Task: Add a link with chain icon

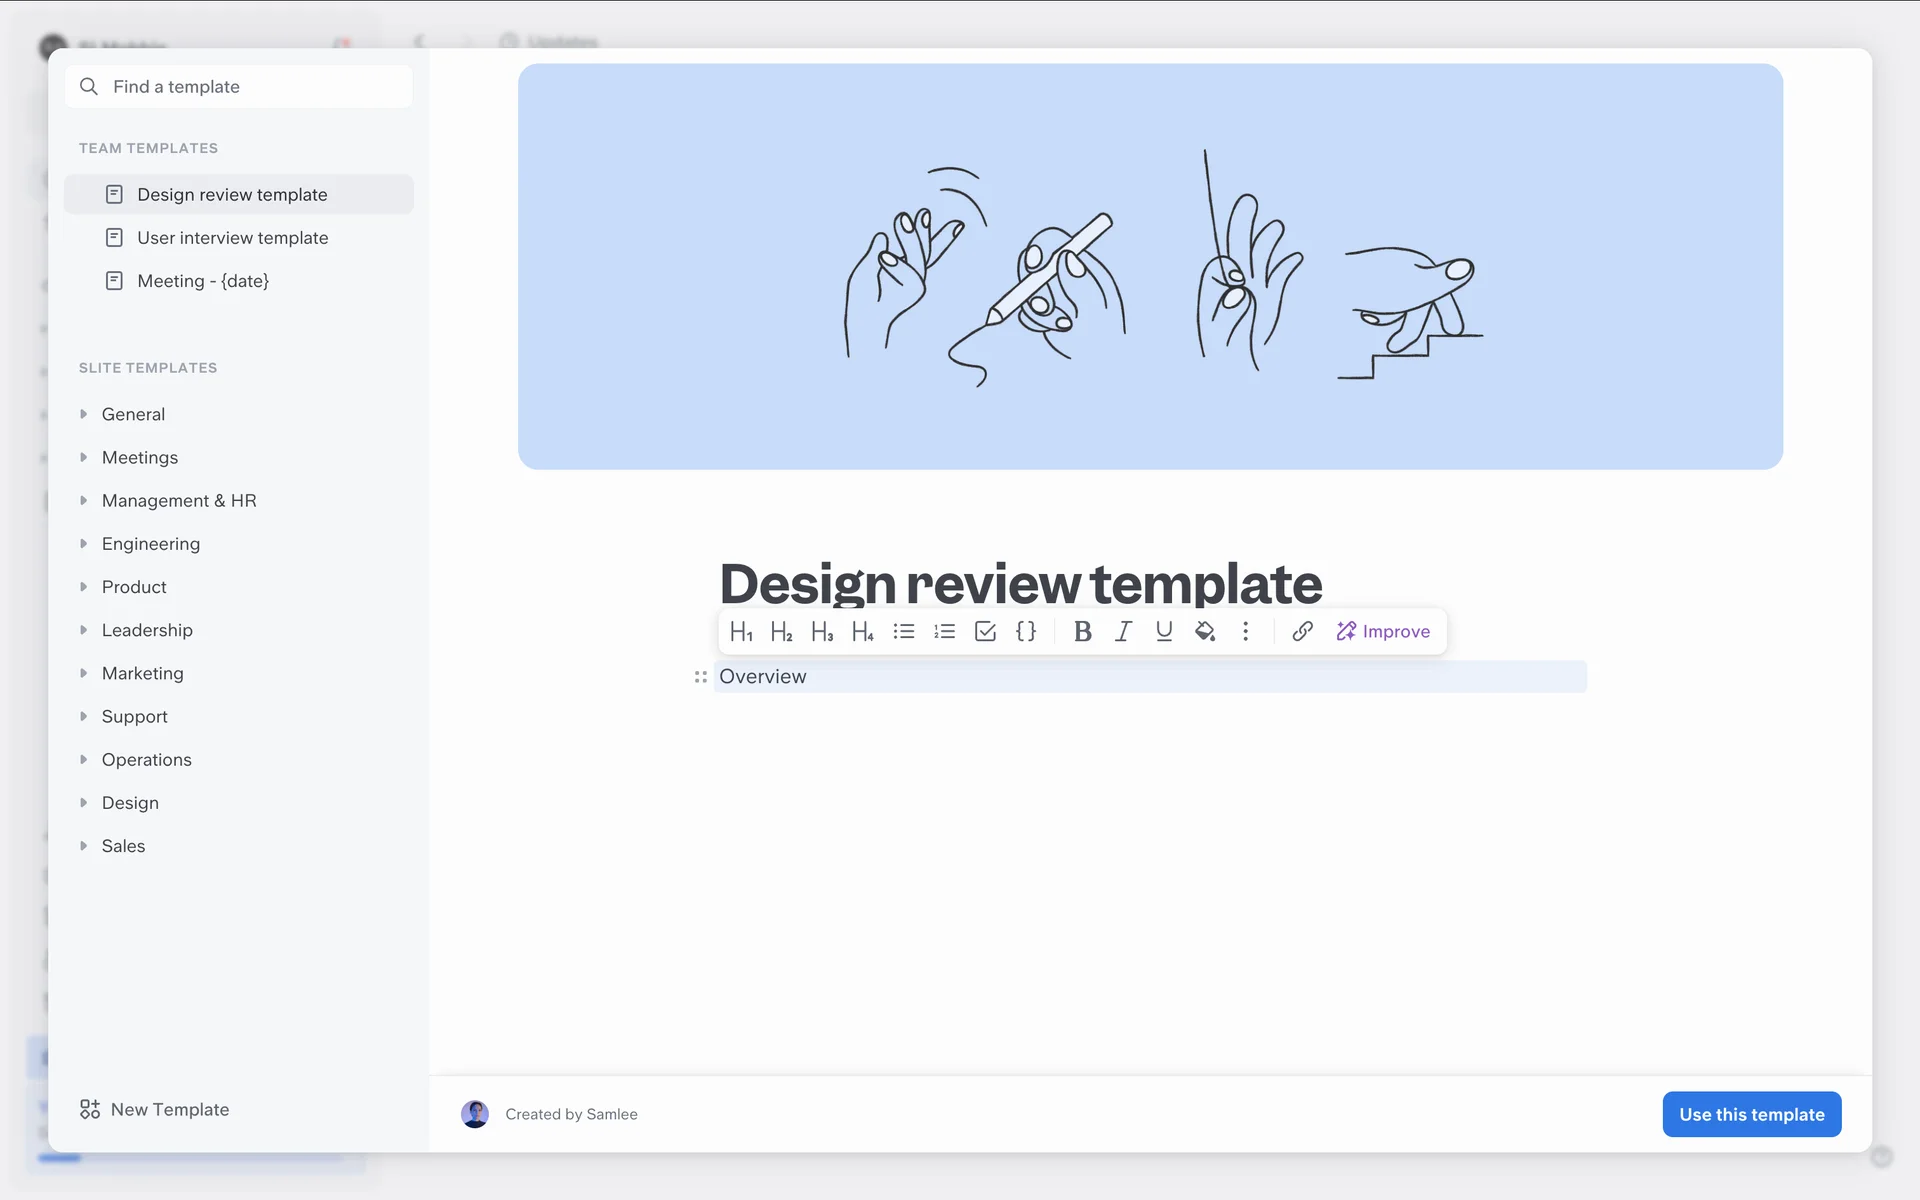Action: tap(1302, 631)
